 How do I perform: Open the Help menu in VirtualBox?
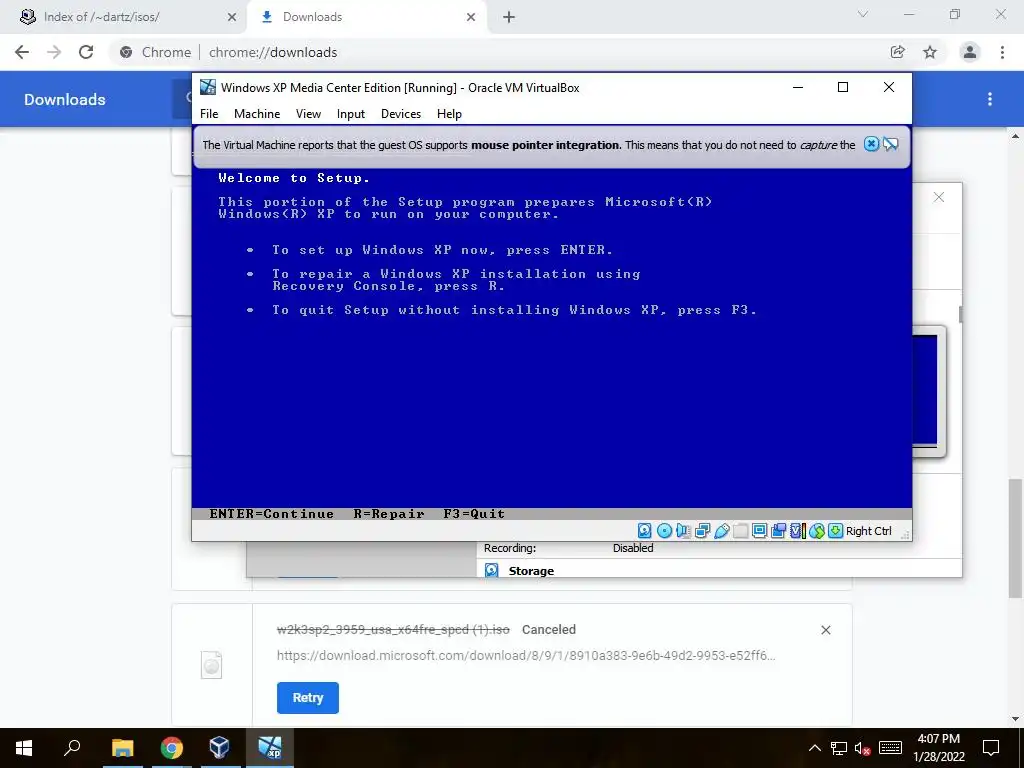coord(449,114)
